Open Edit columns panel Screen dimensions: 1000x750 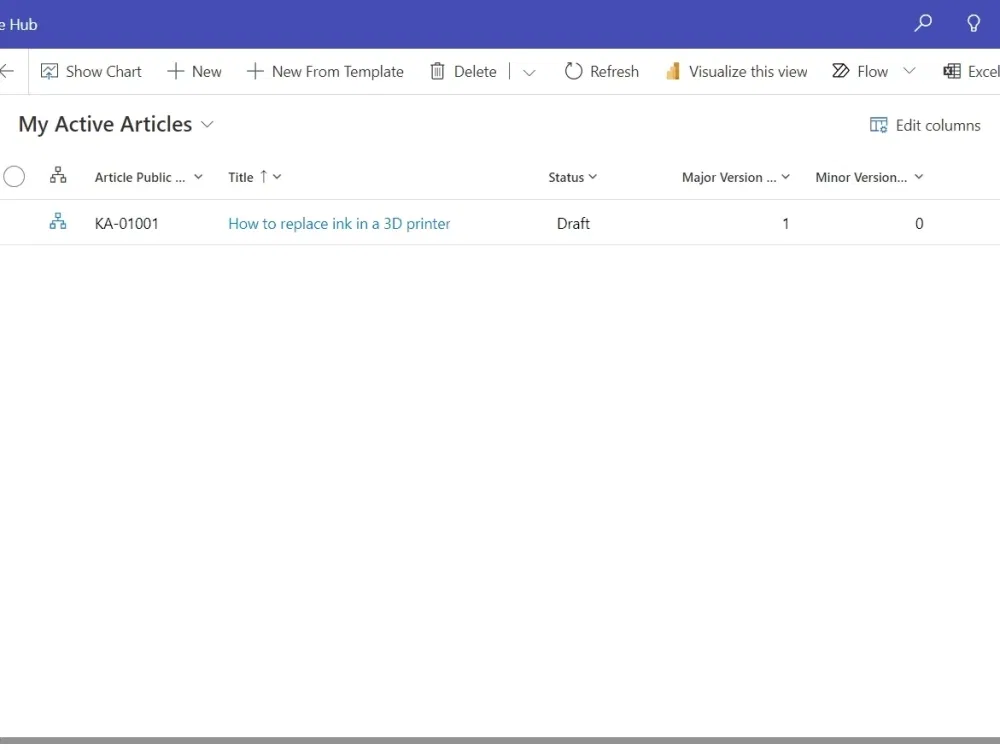pos(925,126)
